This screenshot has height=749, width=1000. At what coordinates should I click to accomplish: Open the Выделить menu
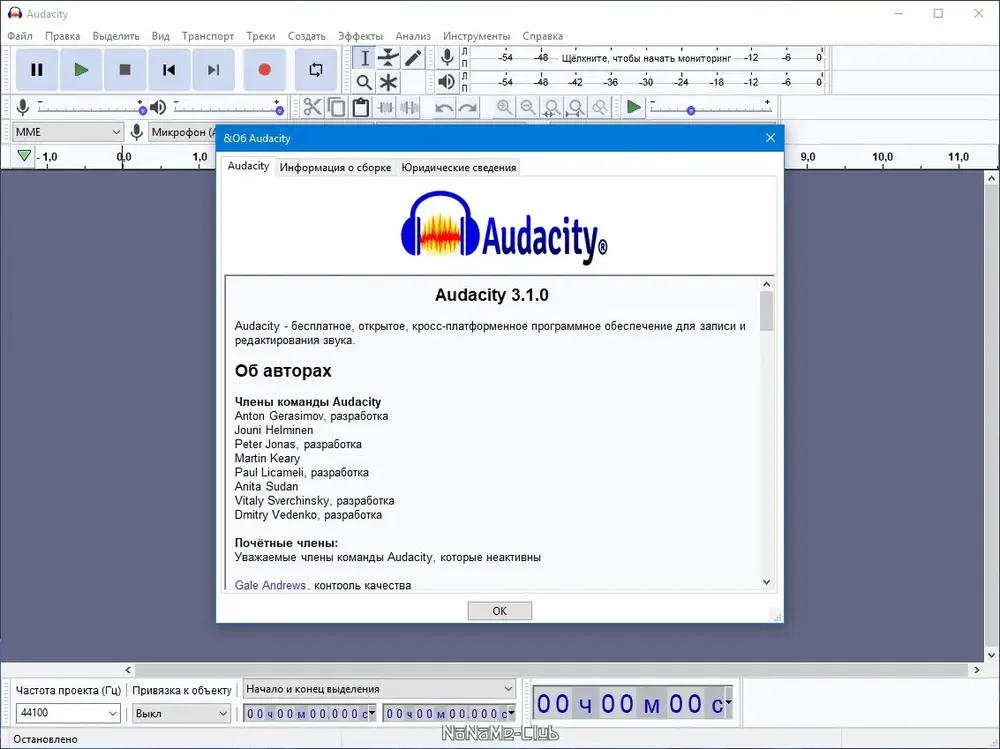pos(115,36)
